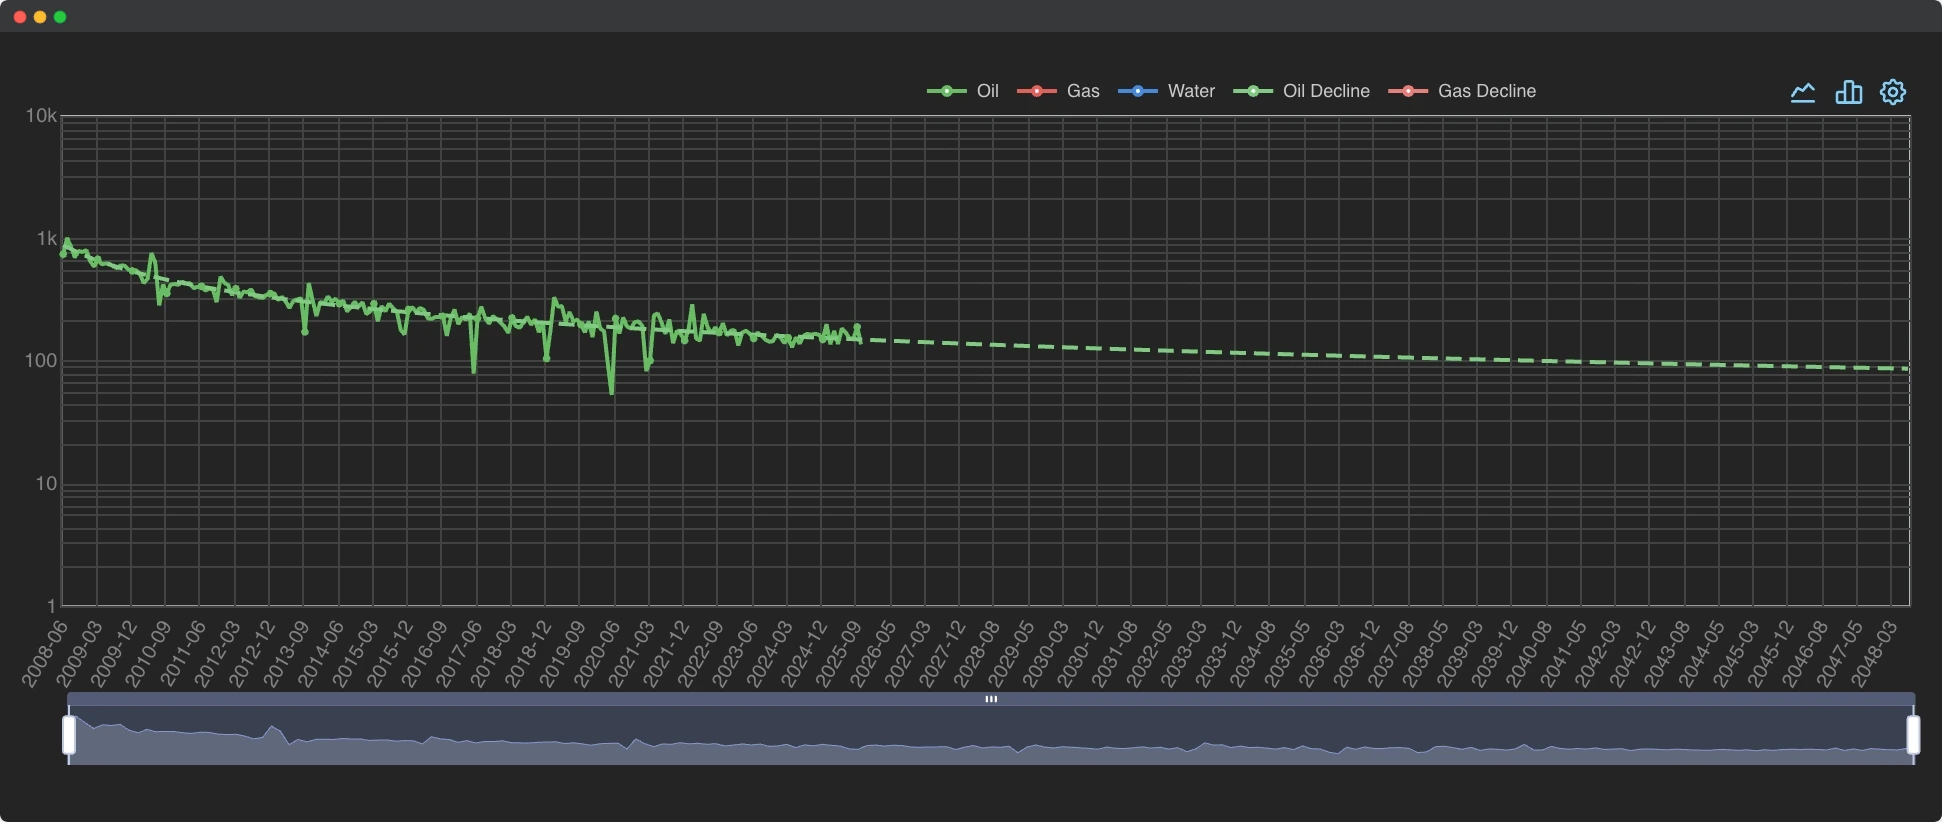Click the zoom range mover bar grip
Screen dimensions: 1942x822
click(x=991, y=699)
